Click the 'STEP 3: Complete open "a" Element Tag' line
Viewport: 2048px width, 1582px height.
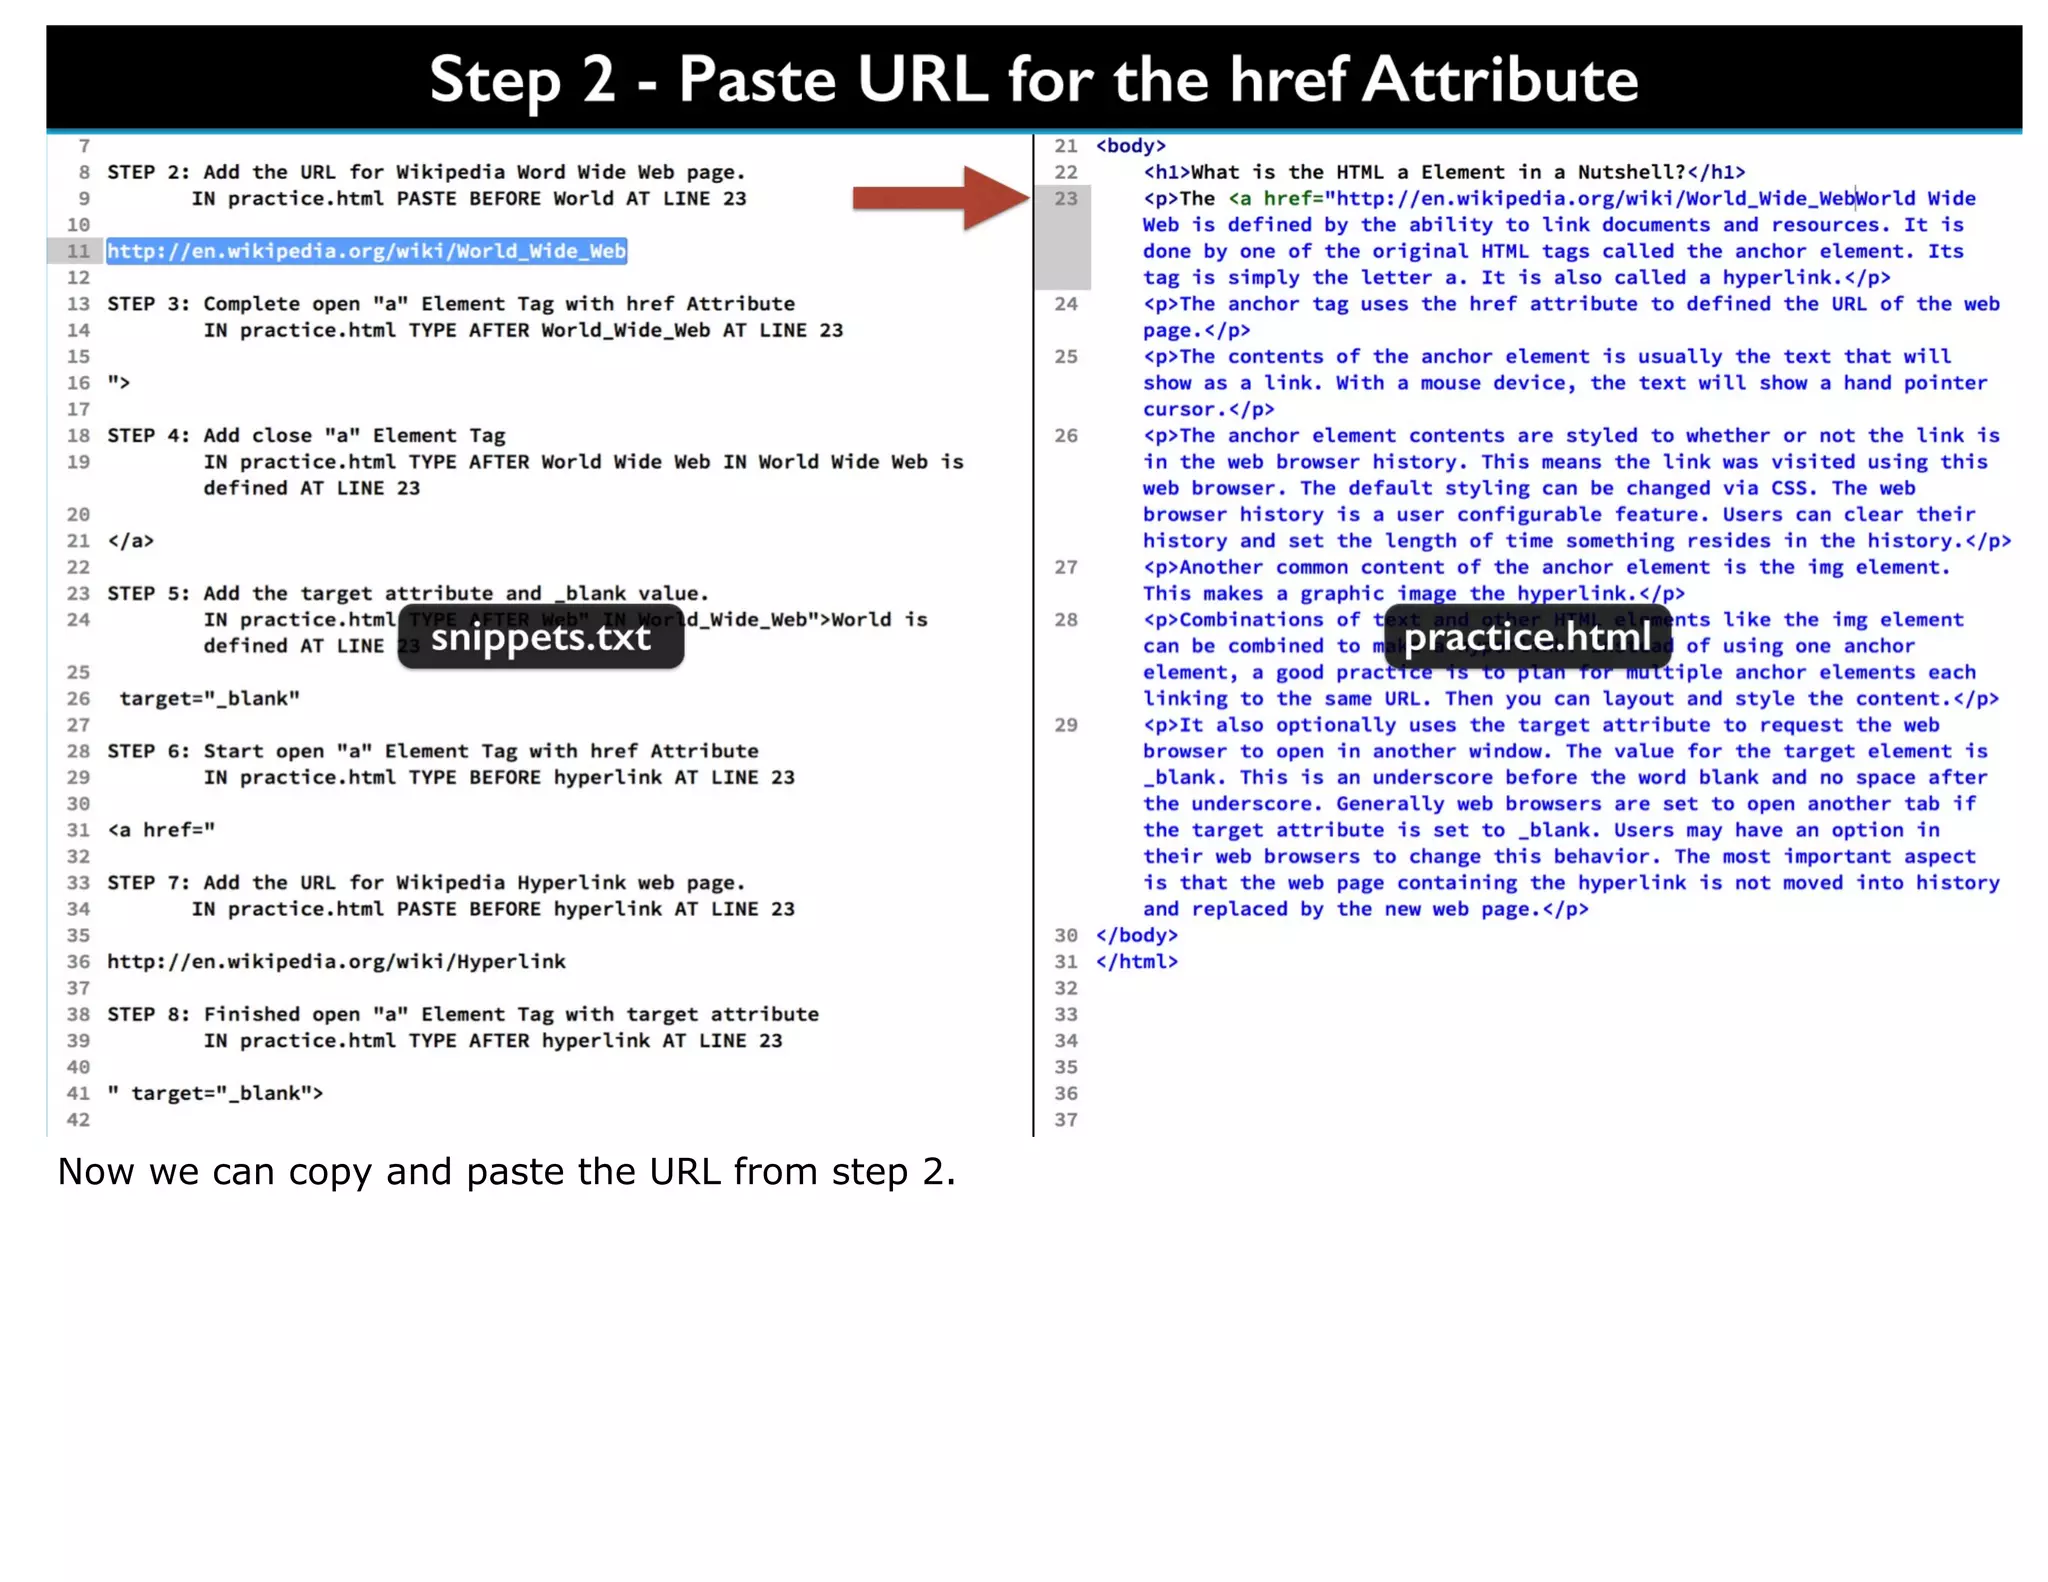coord(451,303)
